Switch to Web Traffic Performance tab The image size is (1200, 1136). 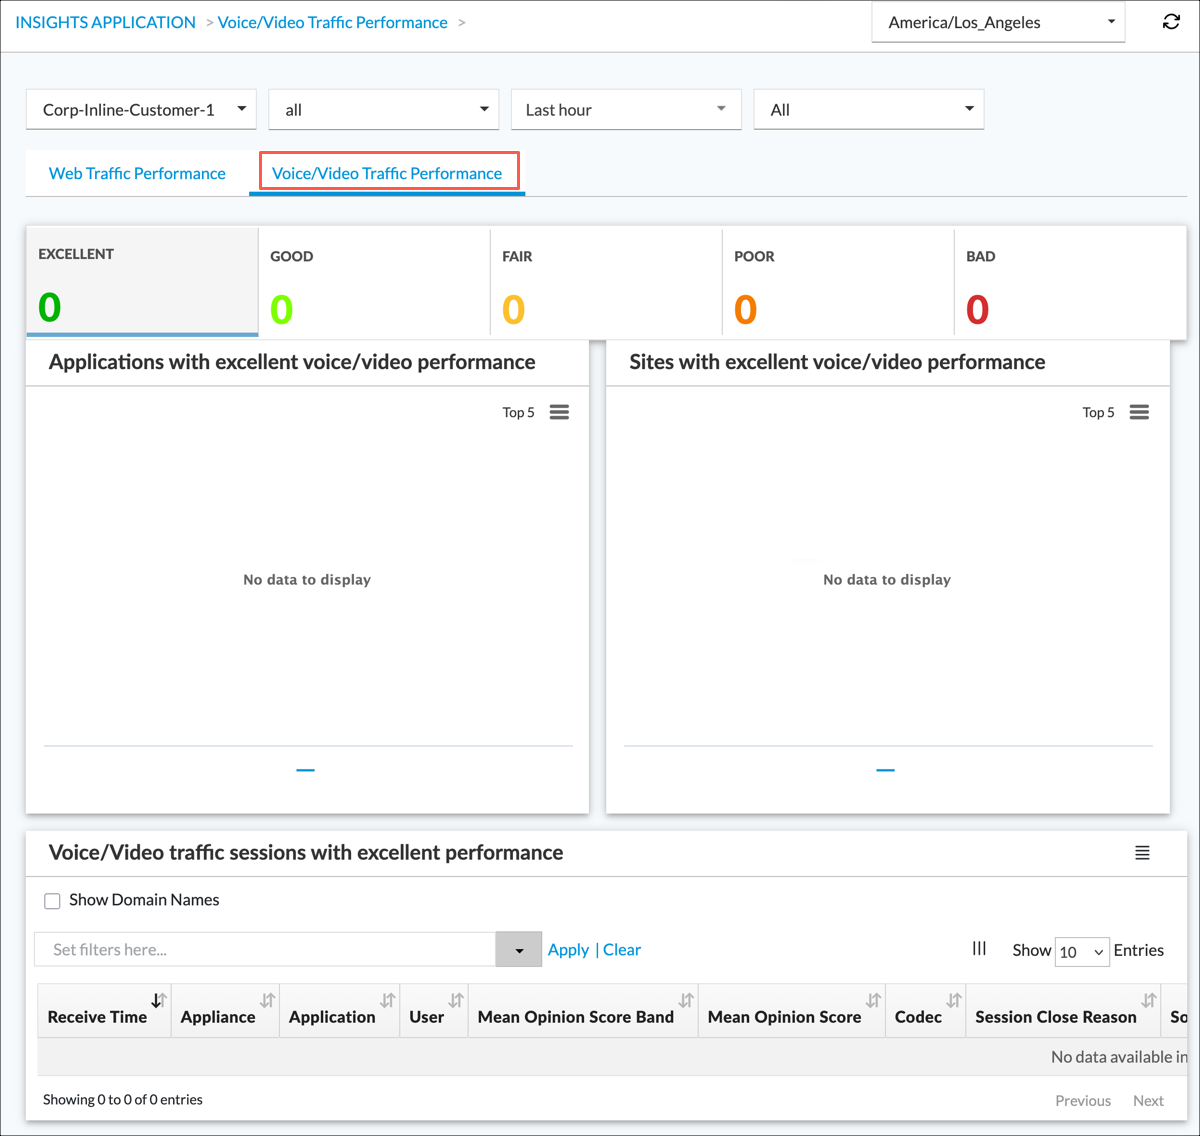(137, 173)
